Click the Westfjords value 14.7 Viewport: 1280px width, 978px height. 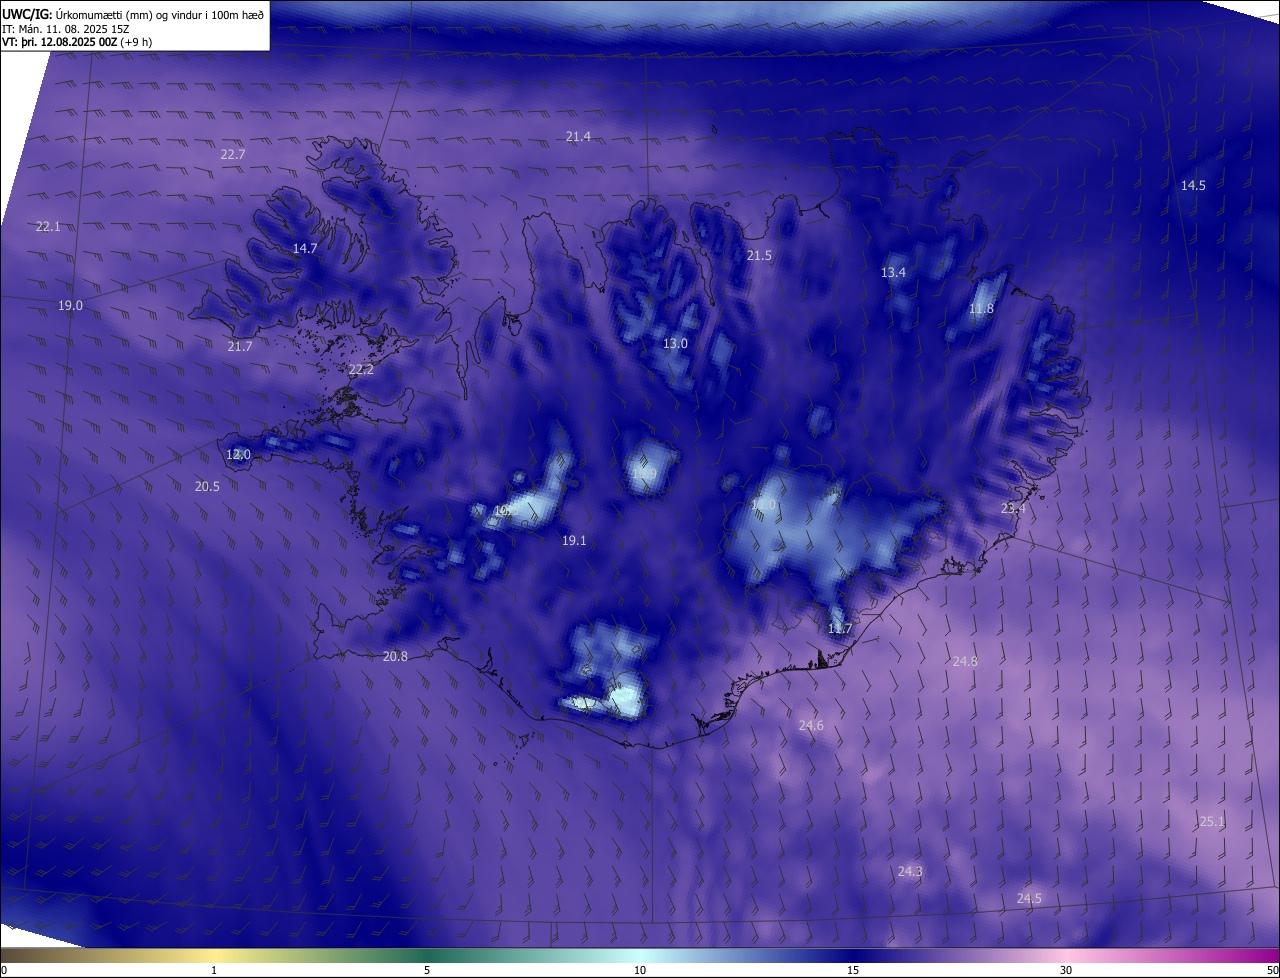point(305,248)
